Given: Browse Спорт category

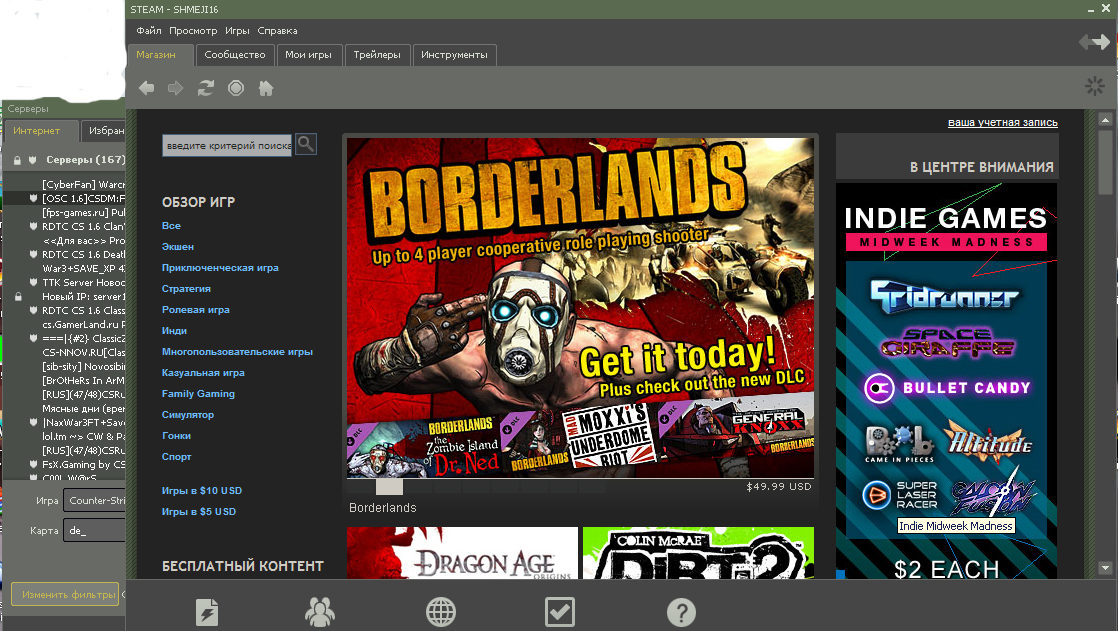Looking at the screenshot, I should 176,456.
